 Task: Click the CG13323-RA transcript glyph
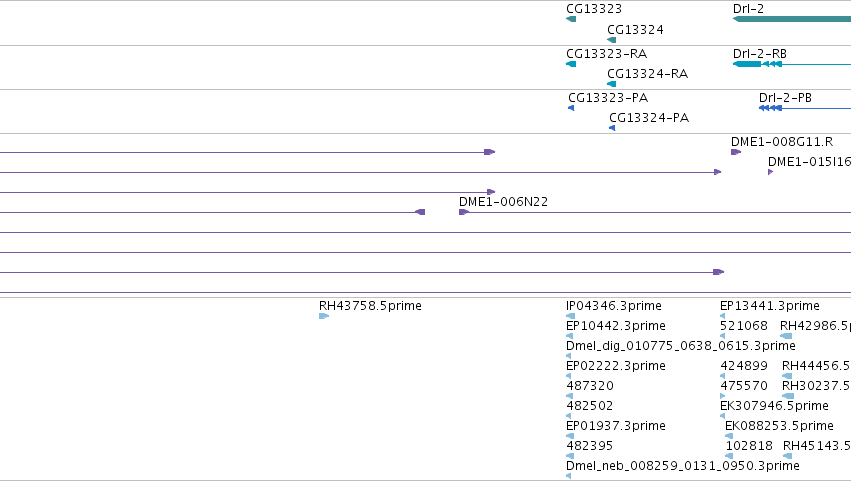click(571, 64)
